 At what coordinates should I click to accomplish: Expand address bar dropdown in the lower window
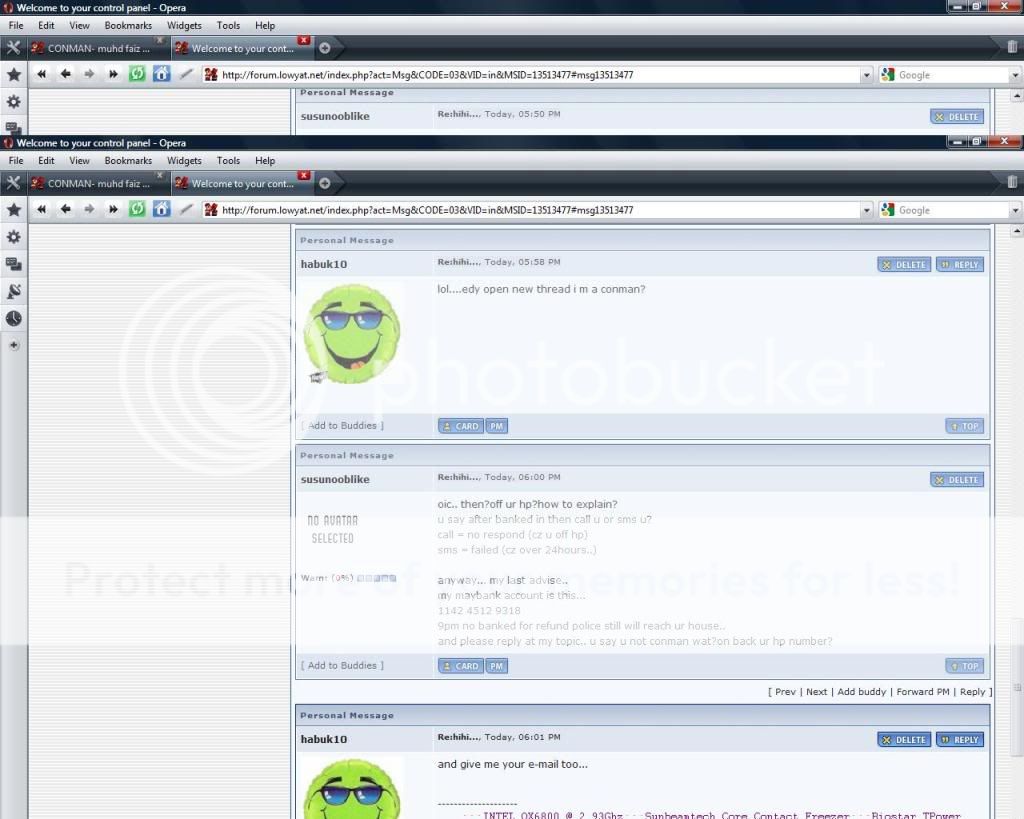[x=867, y=210]
